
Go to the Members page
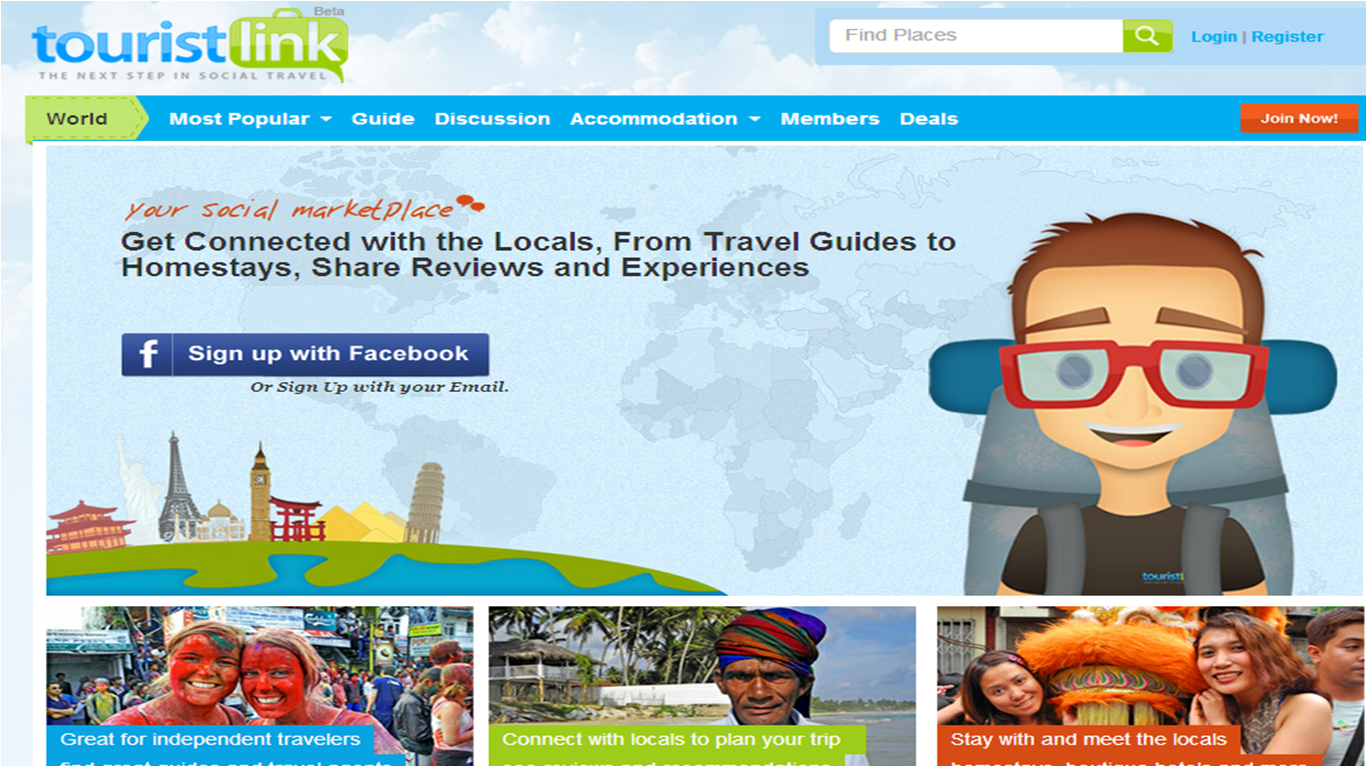pyautogui.click(x=830, y=119)
